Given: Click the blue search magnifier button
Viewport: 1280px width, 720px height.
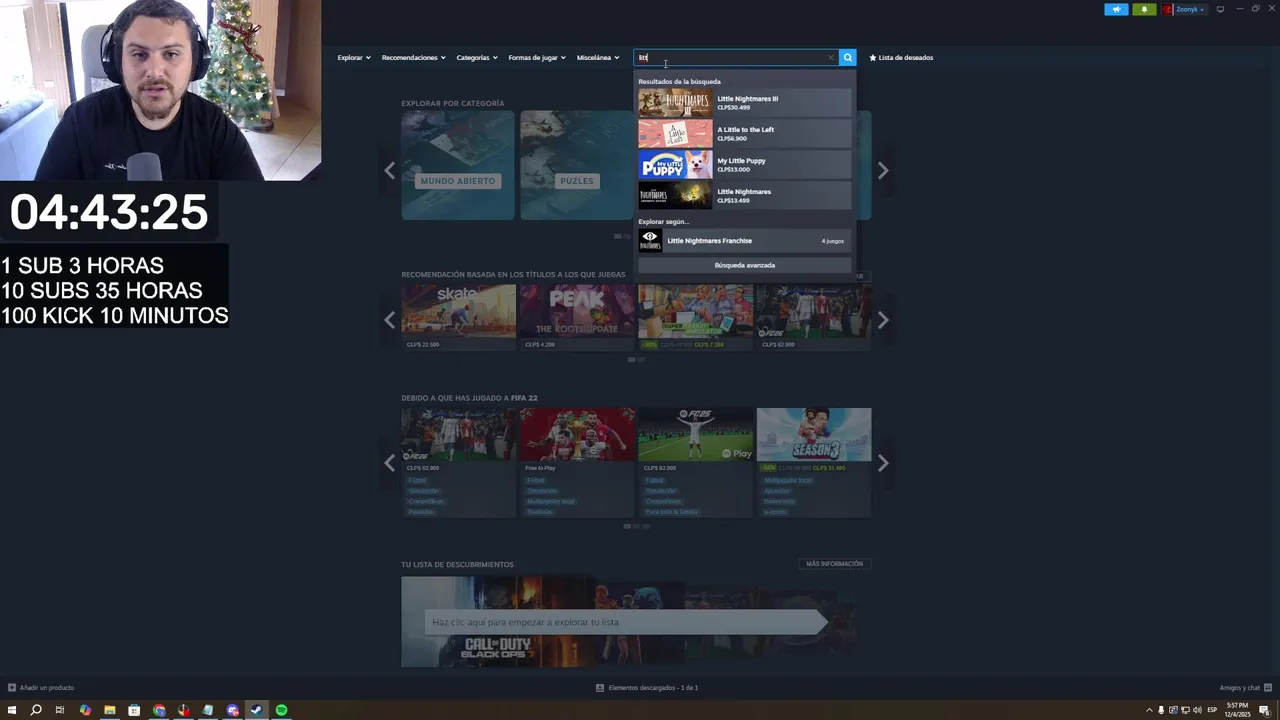Looking at the screenshot, I should (x=847, y=57).
